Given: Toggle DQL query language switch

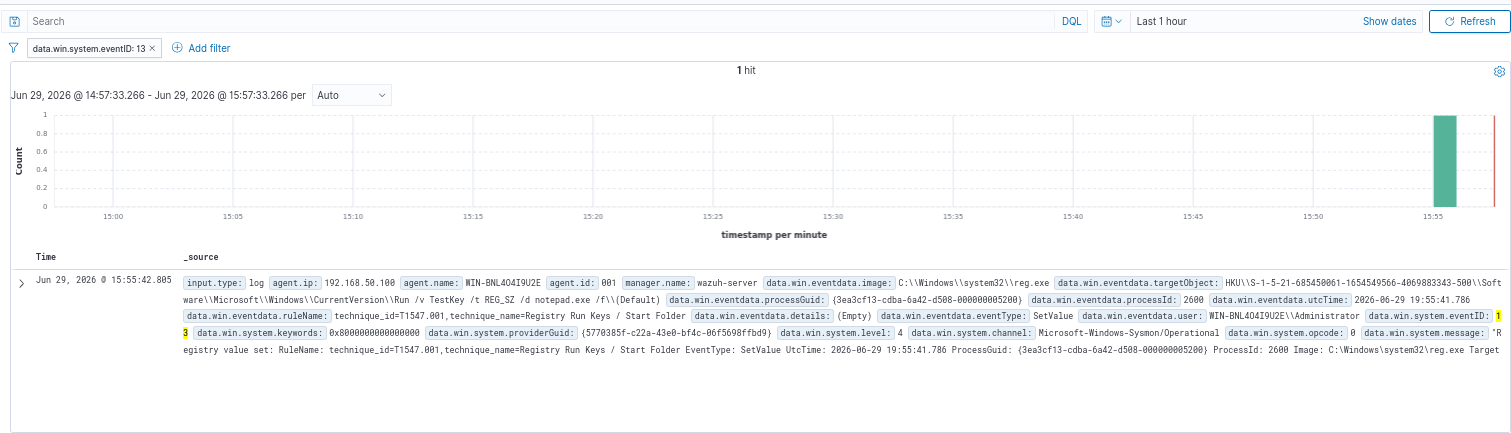Looking at the screenshot, I should click(x=1071, y=21).
